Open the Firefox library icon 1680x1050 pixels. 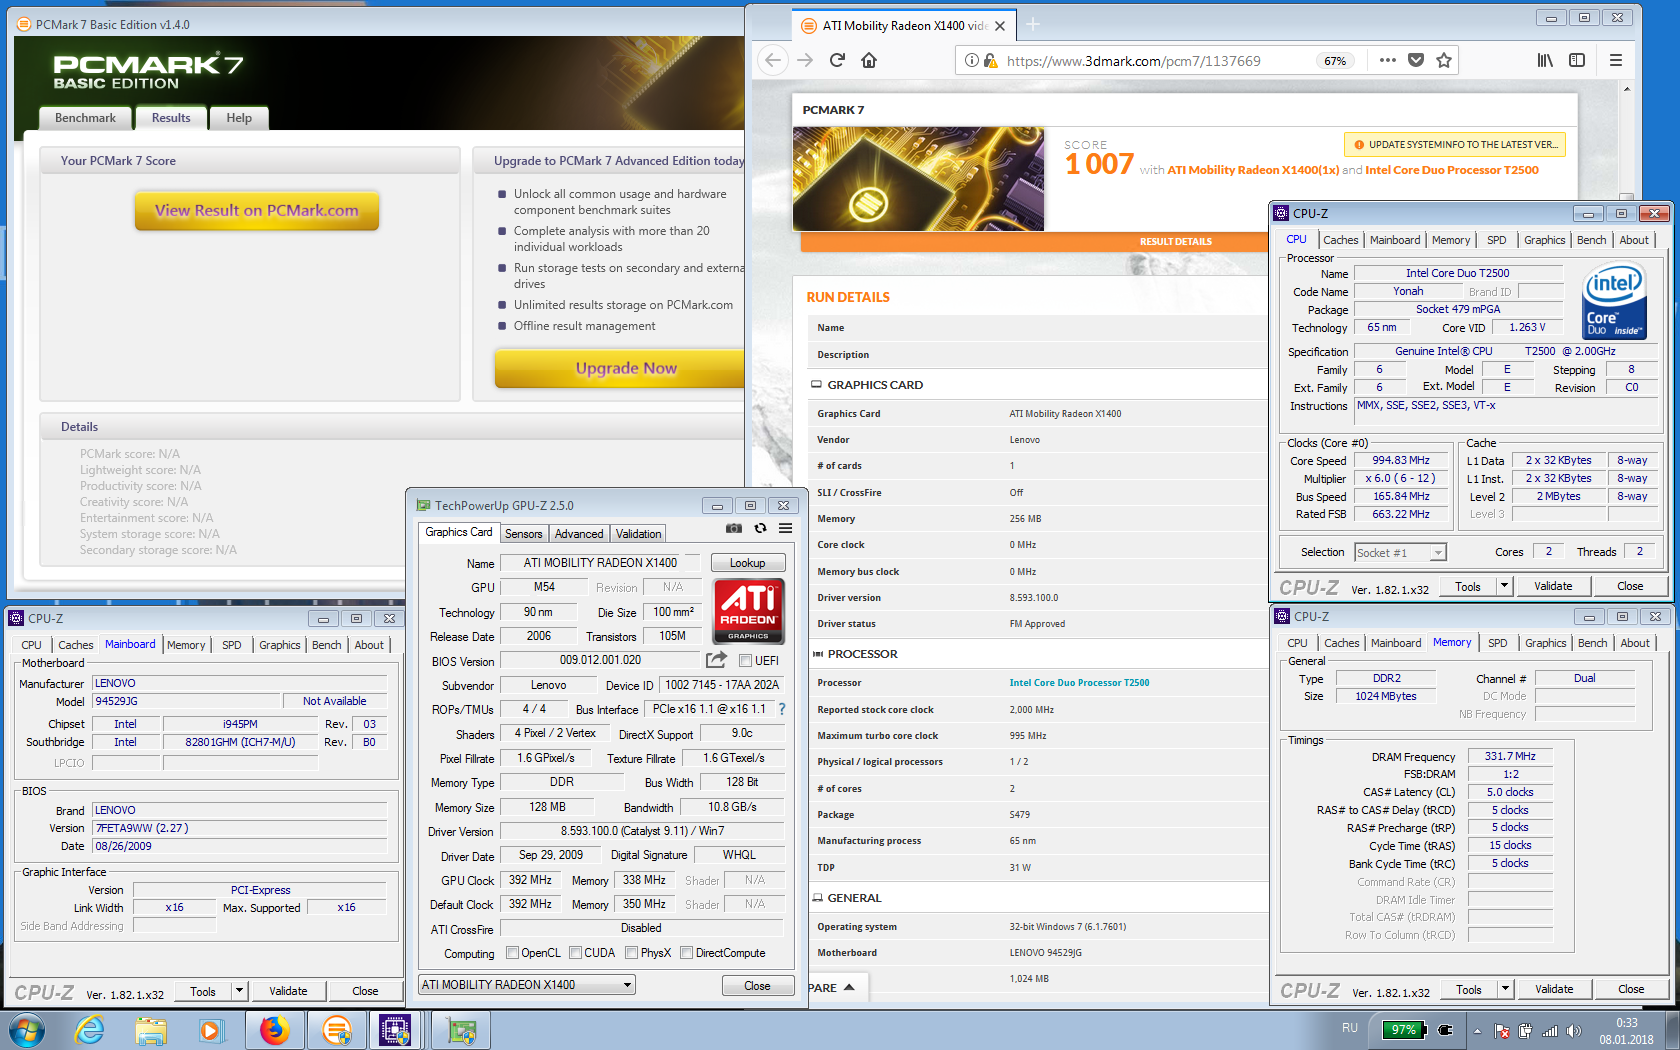point(1545,60)
